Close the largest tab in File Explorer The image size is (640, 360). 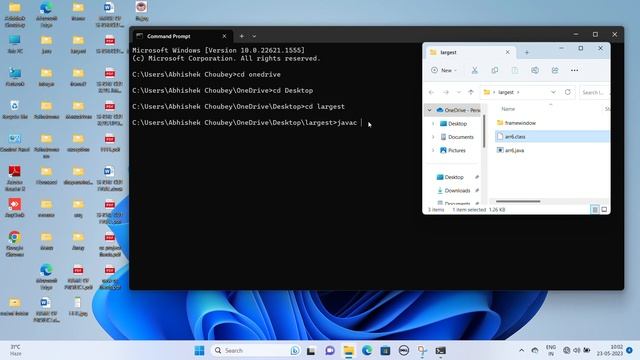pyautogui.click(x=507, y=52)
